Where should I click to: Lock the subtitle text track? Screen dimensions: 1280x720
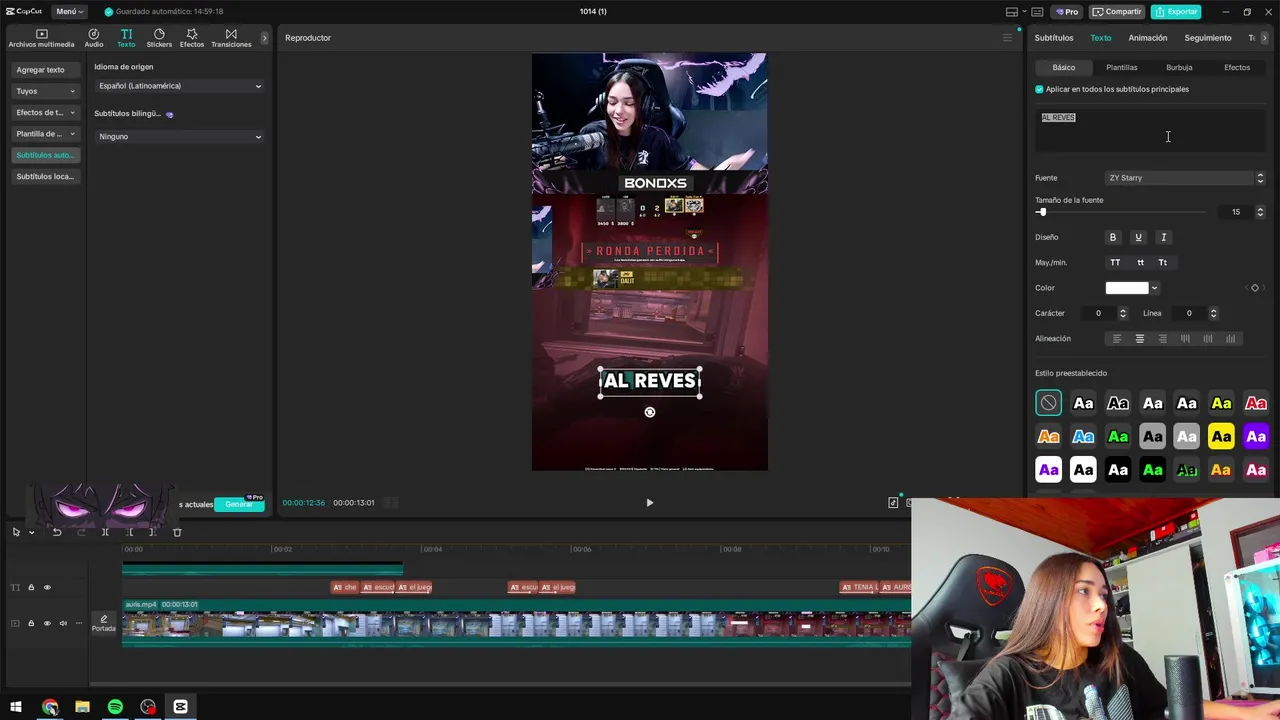[31, 587]
